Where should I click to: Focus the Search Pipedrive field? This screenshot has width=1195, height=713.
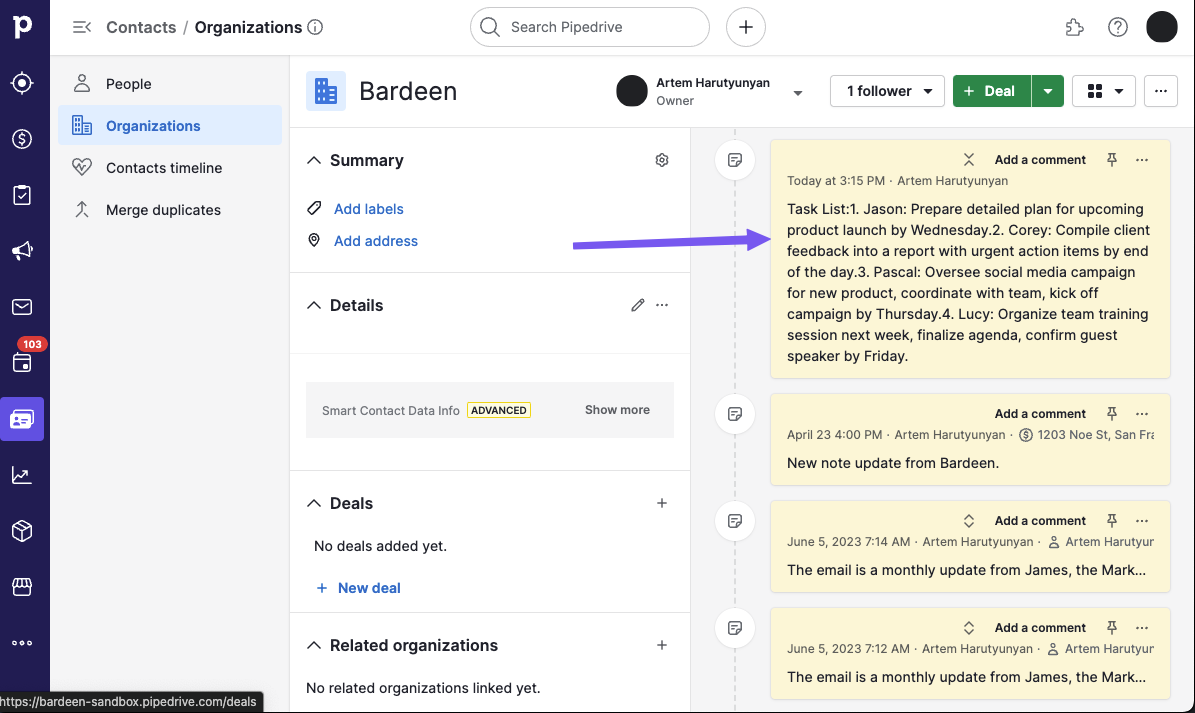(590, 27)
